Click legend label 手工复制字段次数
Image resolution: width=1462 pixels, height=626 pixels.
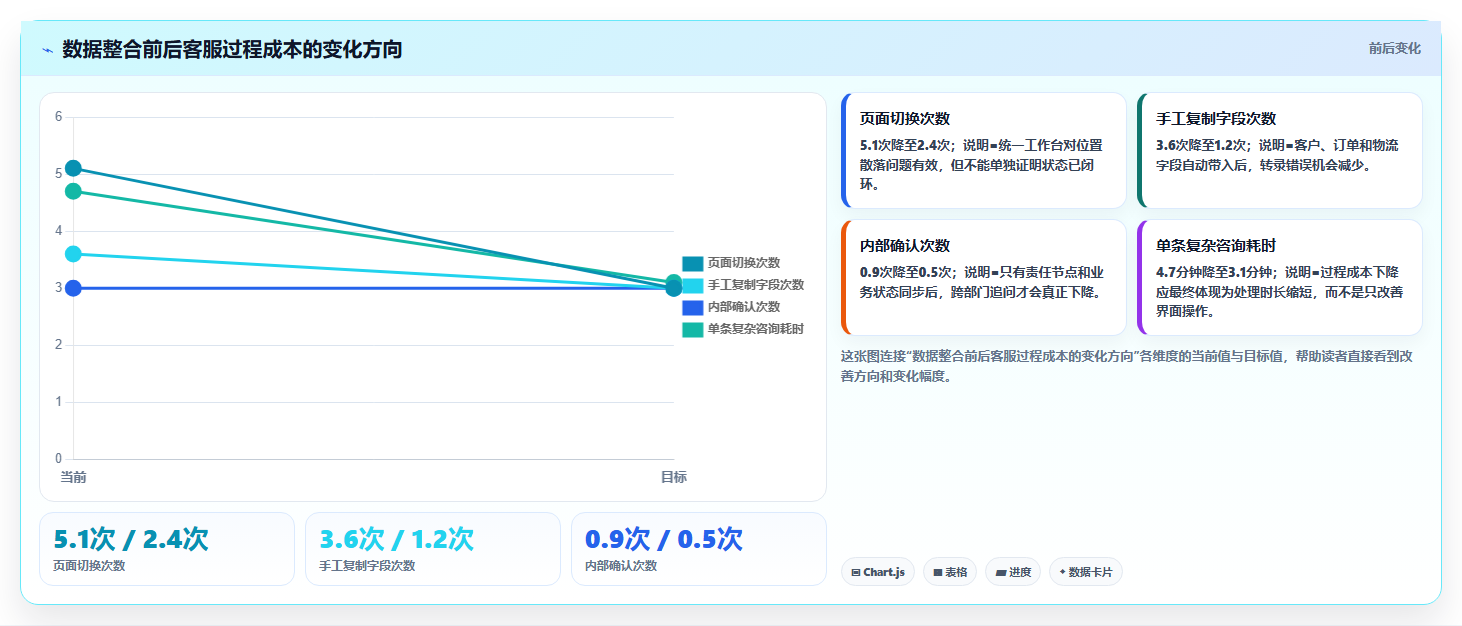pyautogui.click(x=756, y=285)
